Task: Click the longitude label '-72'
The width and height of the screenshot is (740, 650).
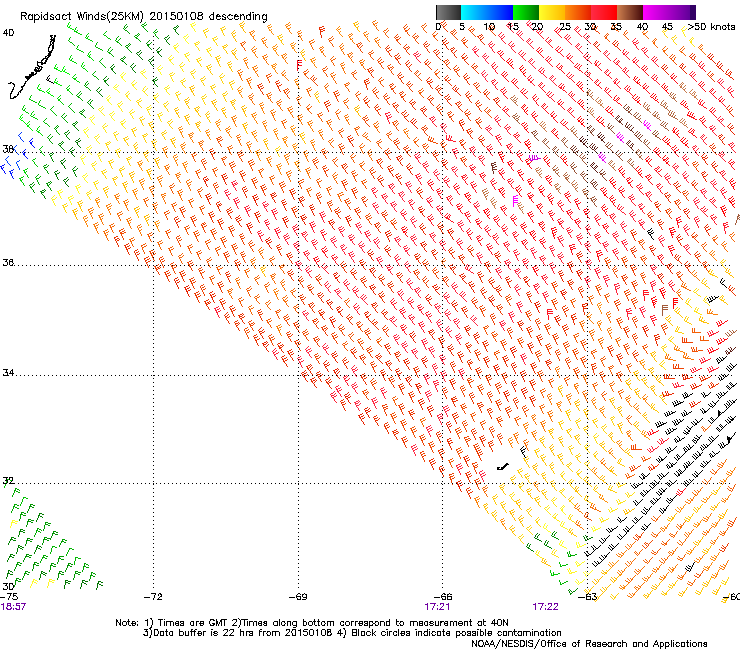Action: pyautogui.click(x=153, y=597)
